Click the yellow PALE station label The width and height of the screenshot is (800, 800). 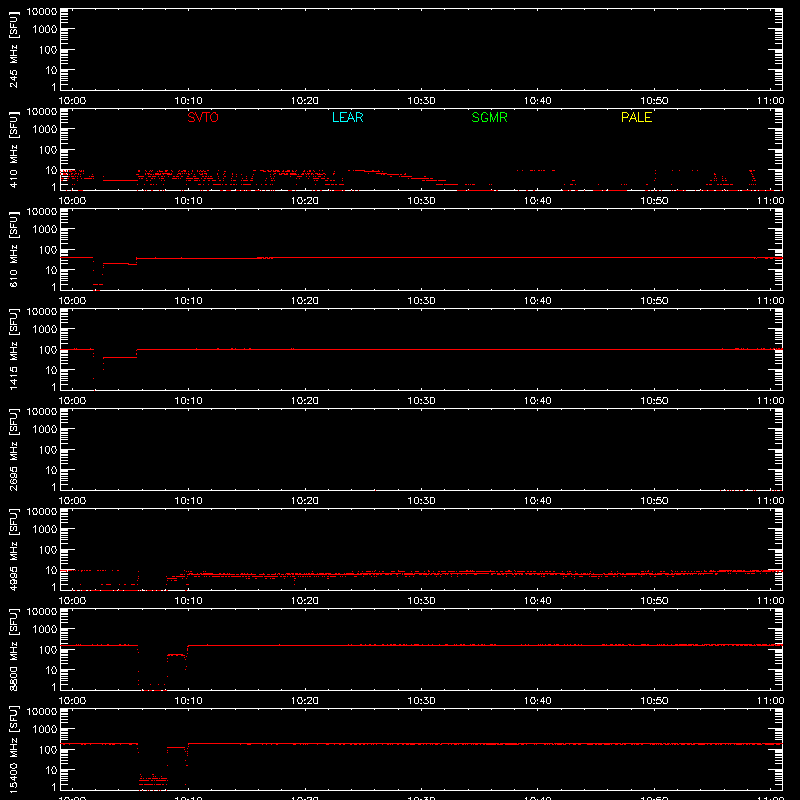coord(636,117)
